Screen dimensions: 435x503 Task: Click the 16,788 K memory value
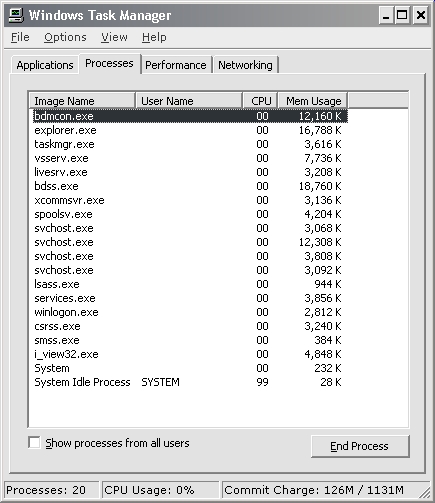[x=320, y=130]
